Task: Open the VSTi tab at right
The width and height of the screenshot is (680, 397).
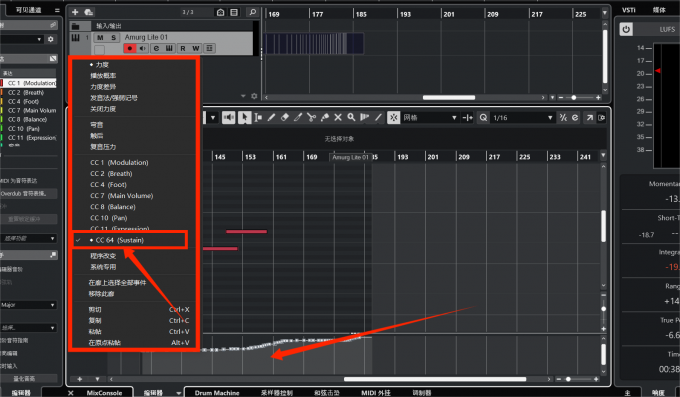Action: pos(629,10)
